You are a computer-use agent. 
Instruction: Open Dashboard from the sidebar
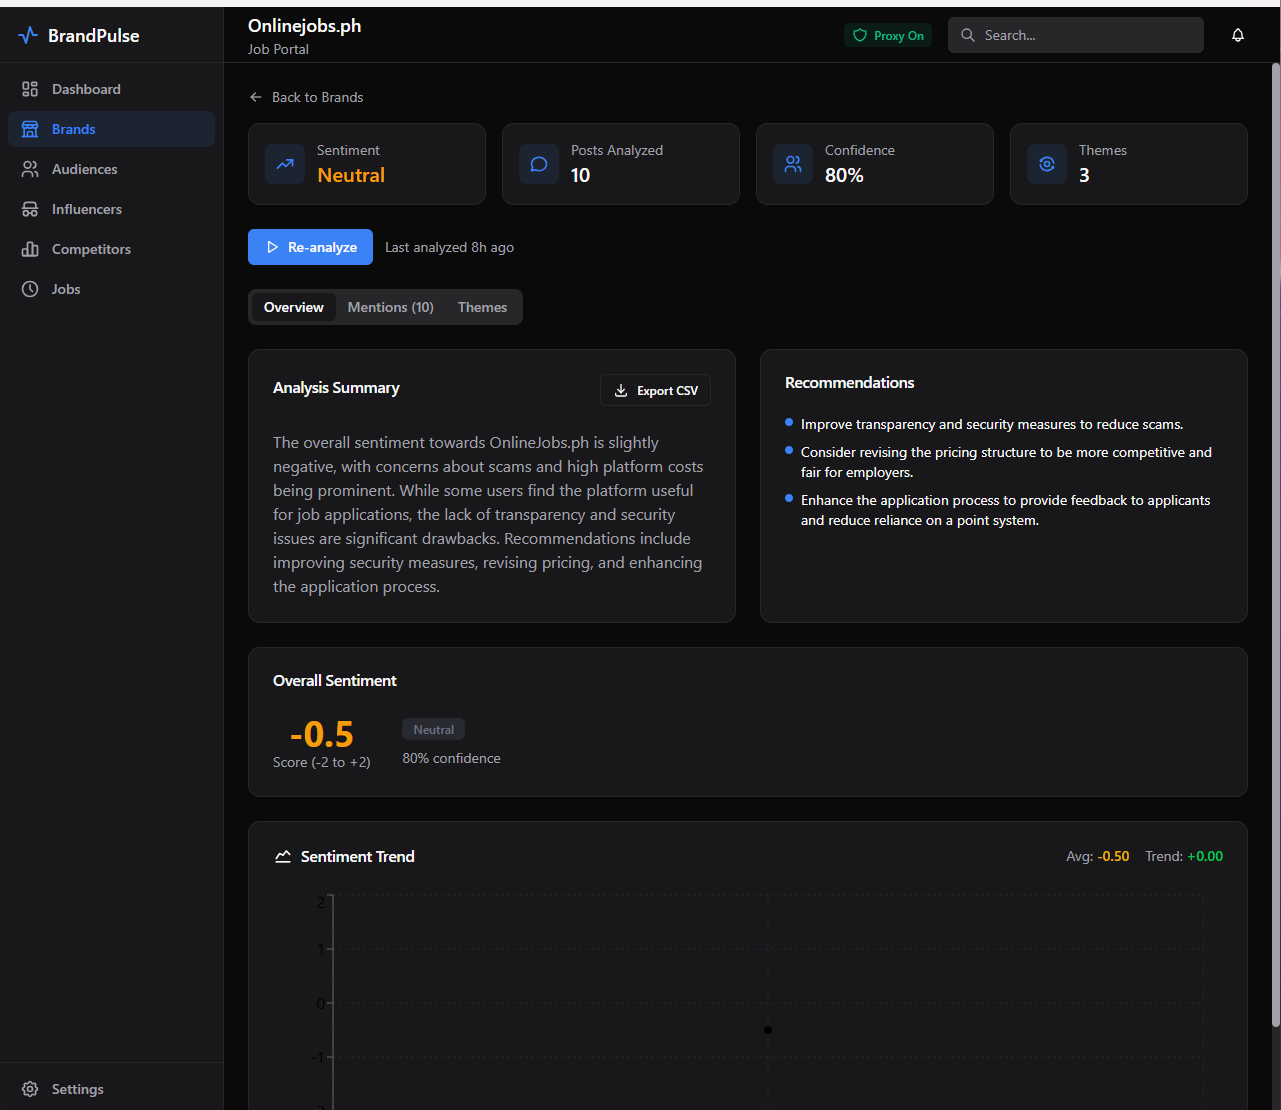[x=111, y=89]
